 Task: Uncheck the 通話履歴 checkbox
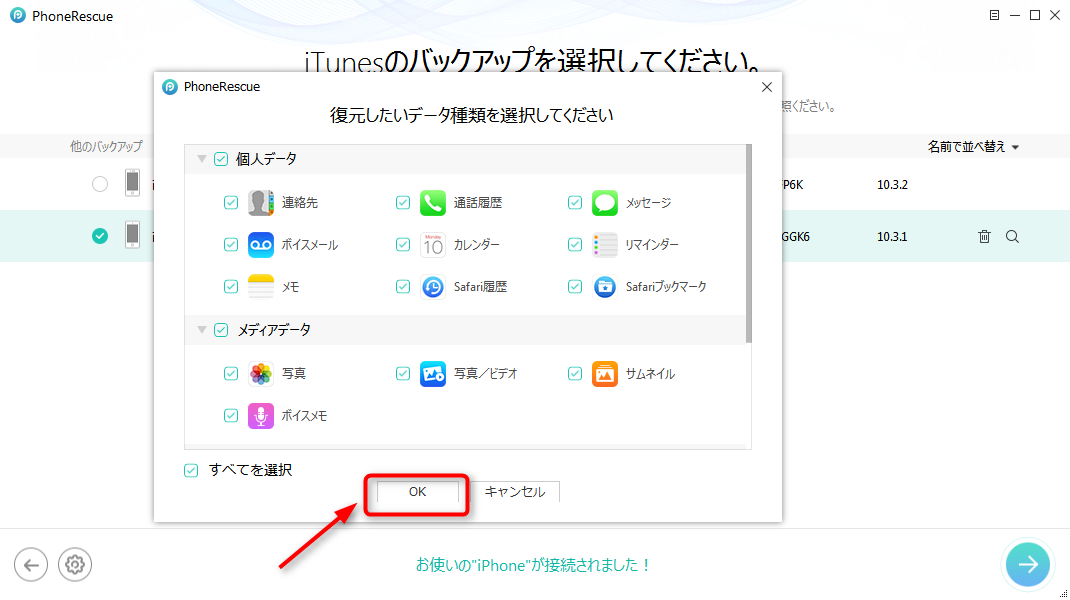tap(403, 203)
